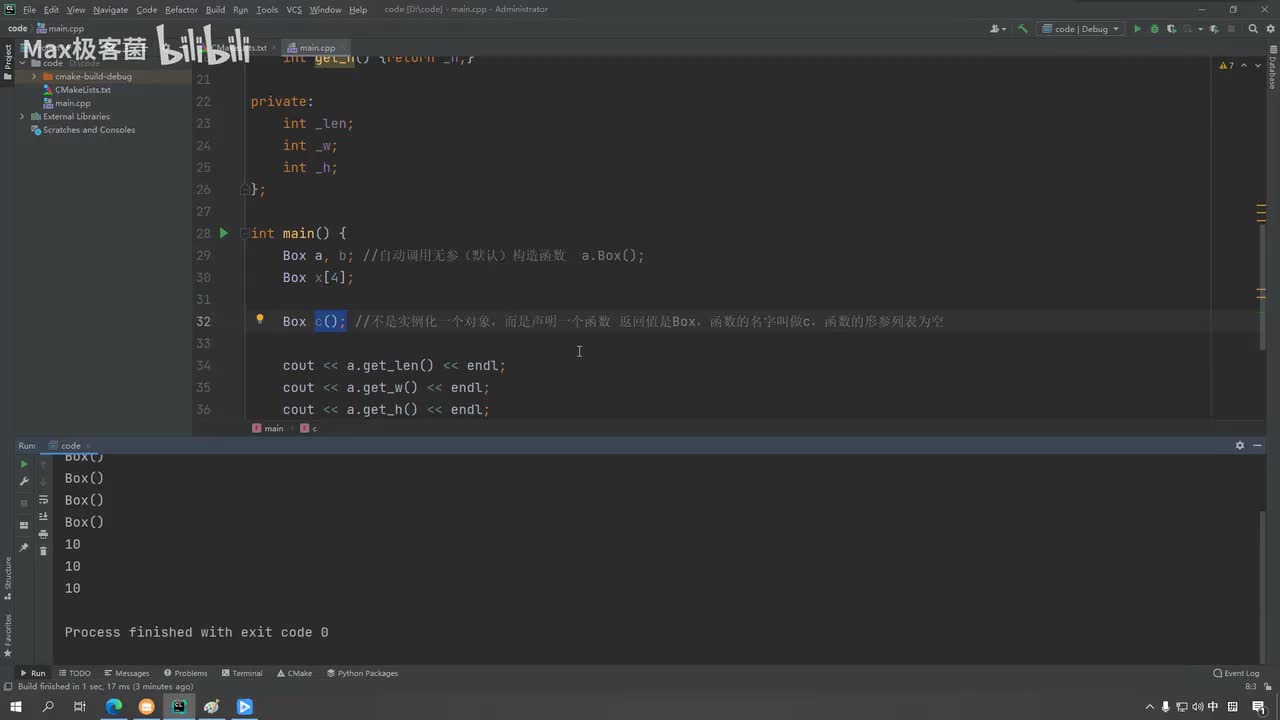Click the main breadcrumb below the editor
The image size is (1280, 720).
click(x=268, y=428)
